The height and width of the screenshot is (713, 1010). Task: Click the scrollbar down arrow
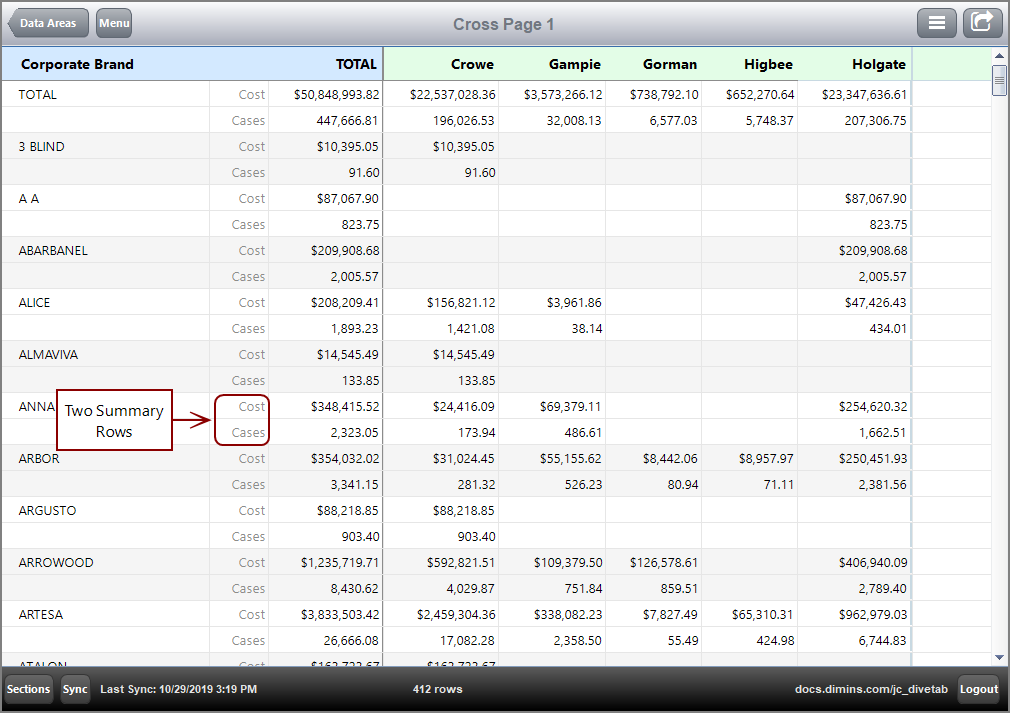pyautogui.click(x=999, y=657)
